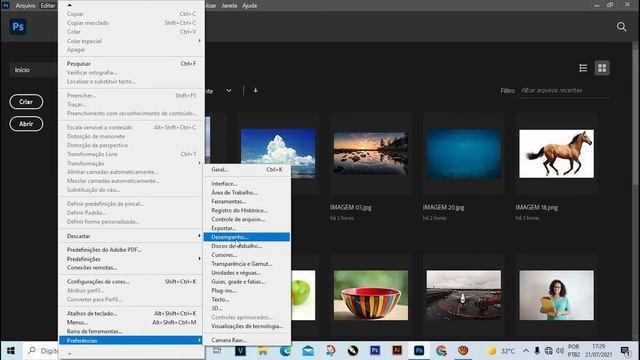This screenshot has height=360, width=640.
Task: Click Menus... in the Editar menu
Action: [x=131, y=322]
